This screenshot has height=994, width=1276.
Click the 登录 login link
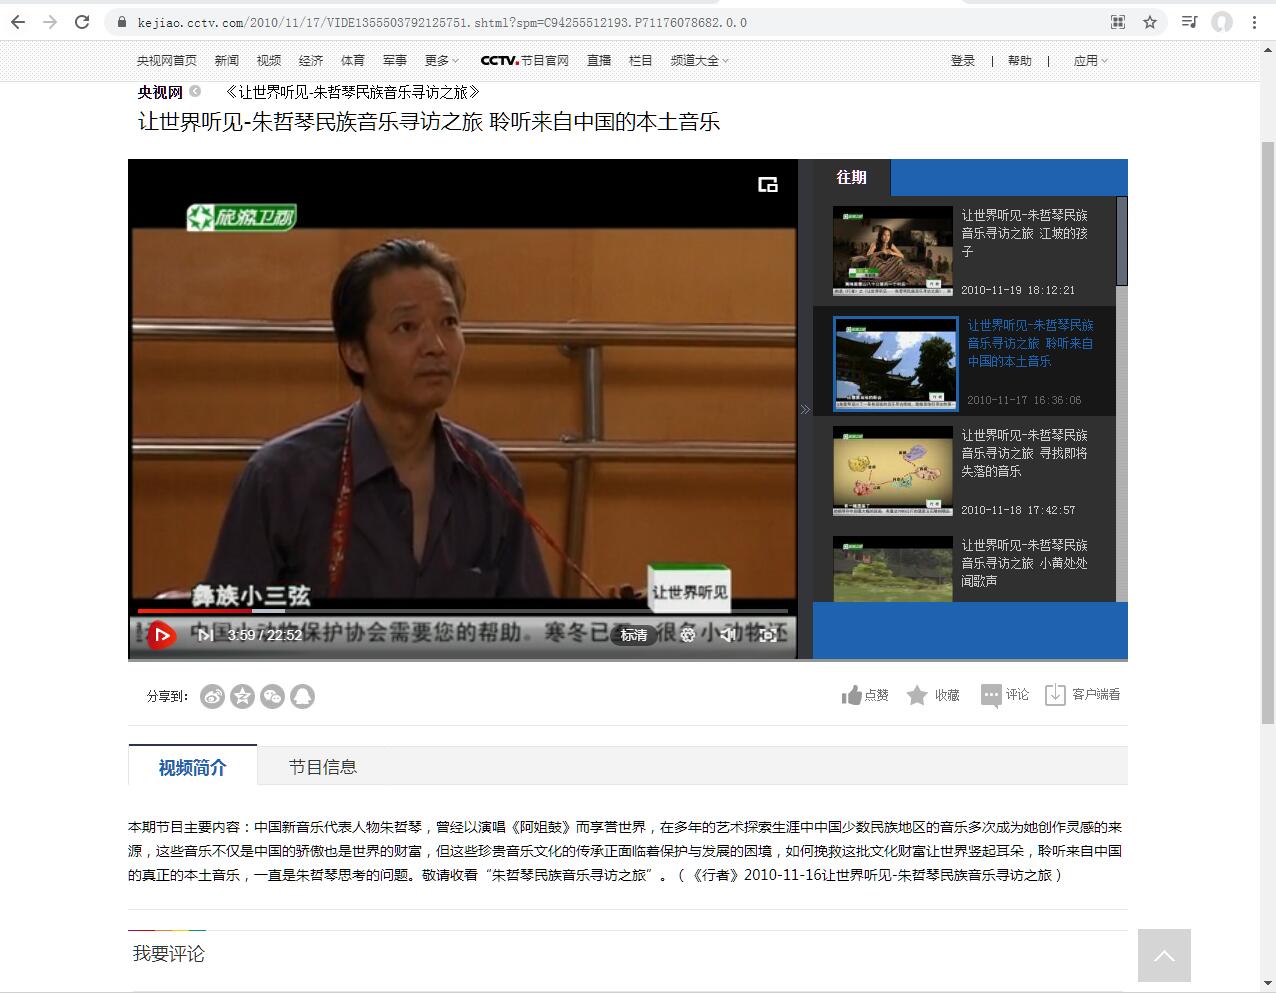(x=962, y=61)
